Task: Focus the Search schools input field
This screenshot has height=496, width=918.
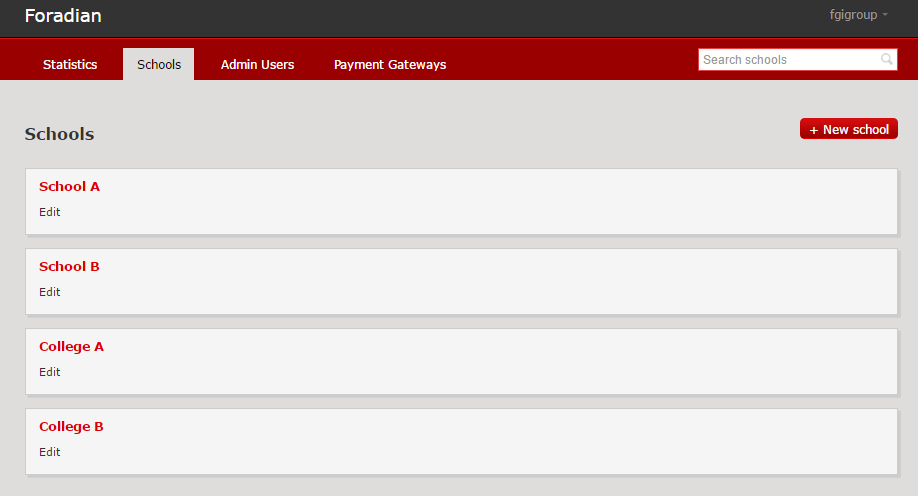Action: [x=788, y=60]
